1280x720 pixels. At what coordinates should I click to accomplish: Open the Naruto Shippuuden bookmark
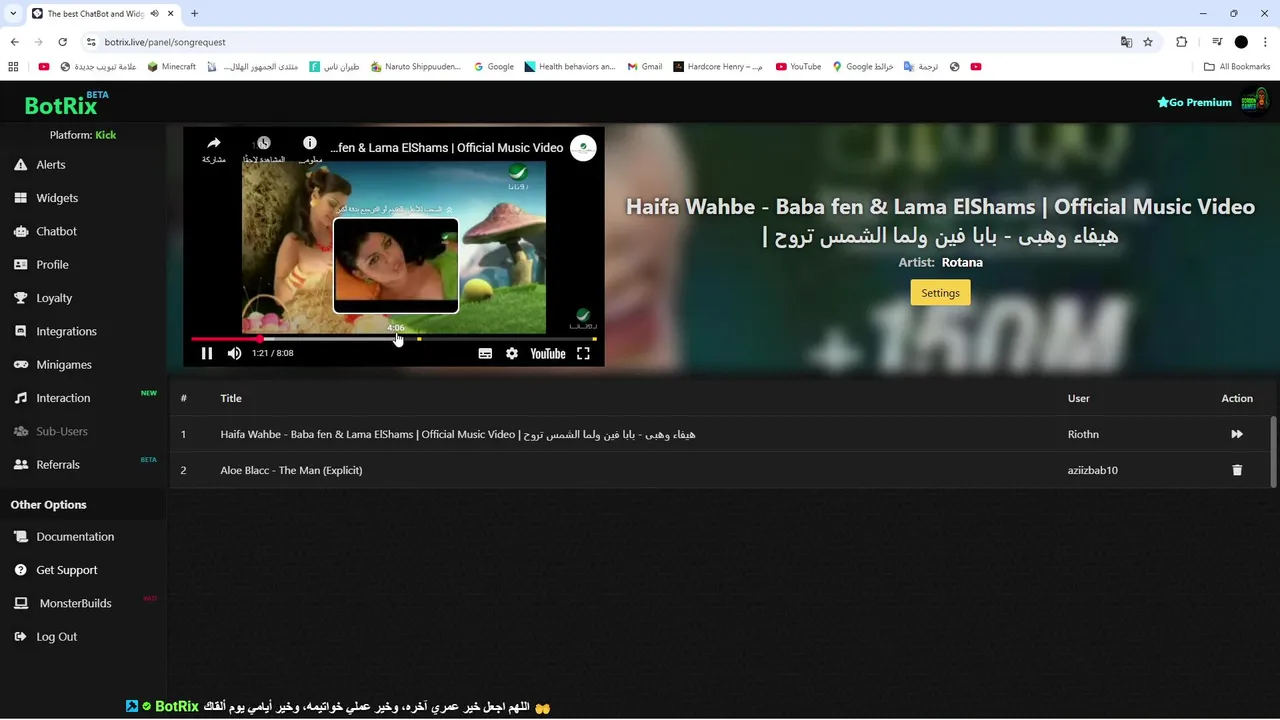[415, 67]
